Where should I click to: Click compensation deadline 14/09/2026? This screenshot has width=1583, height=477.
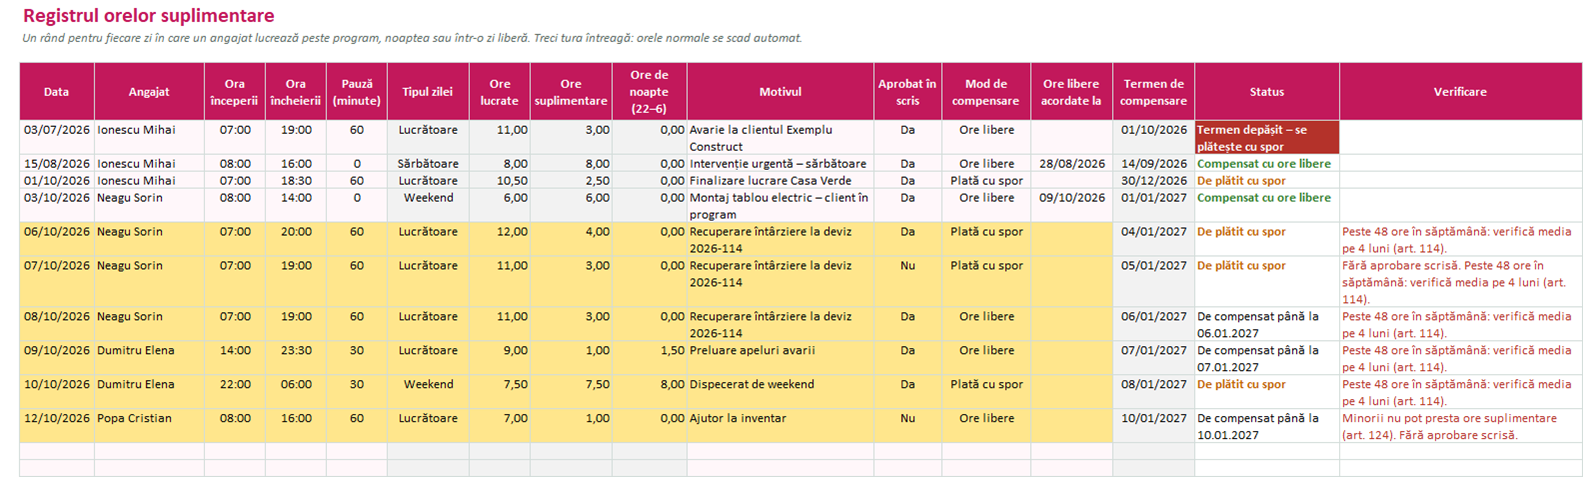click(x=1154, y=164)
